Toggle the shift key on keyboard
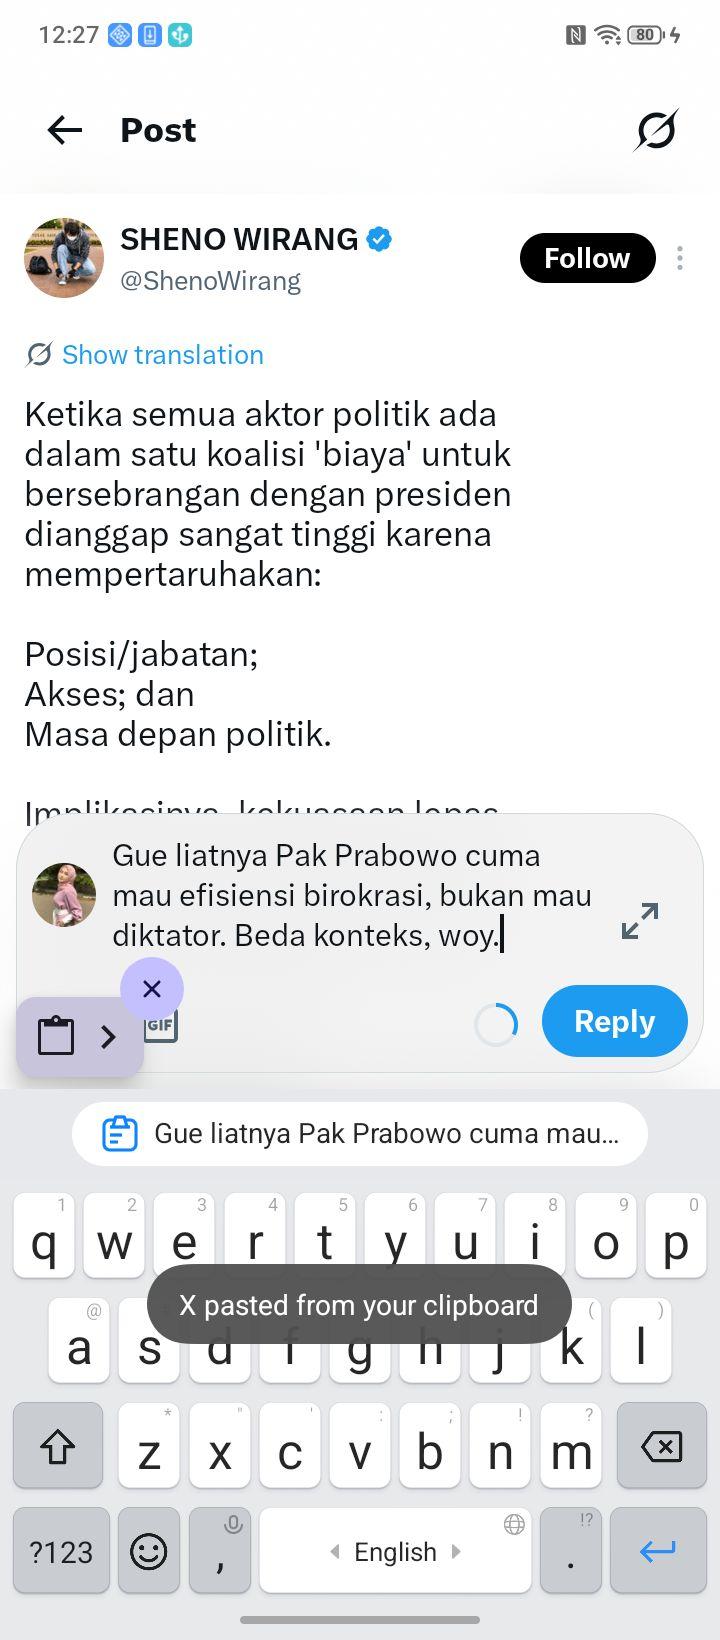720x1640 pixels. click(x=58, y=1446)
